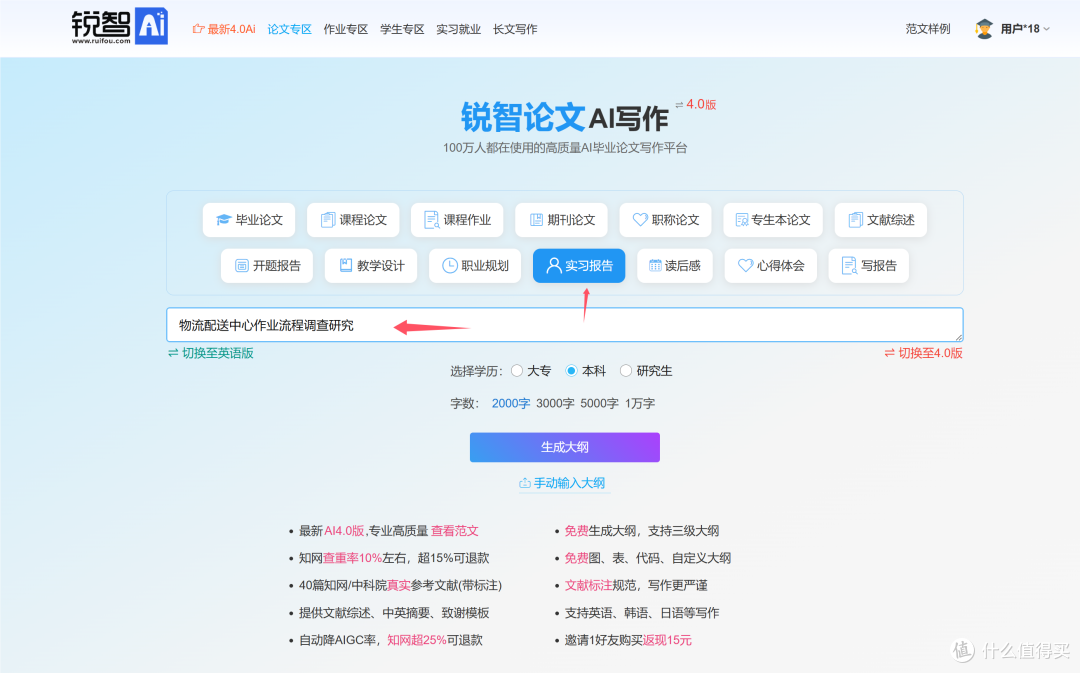Choose the 3000字 word count option

click(x=555, y=404)
